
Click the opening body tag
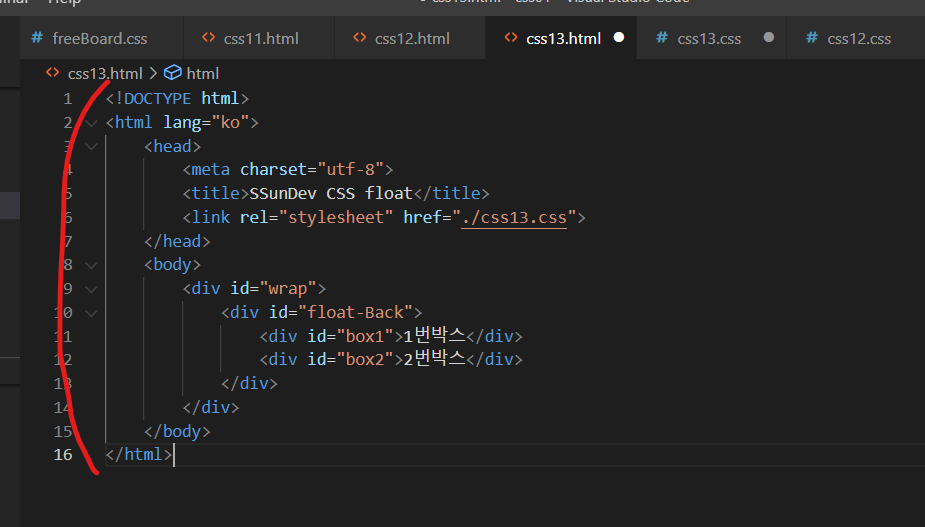[172, 264]
